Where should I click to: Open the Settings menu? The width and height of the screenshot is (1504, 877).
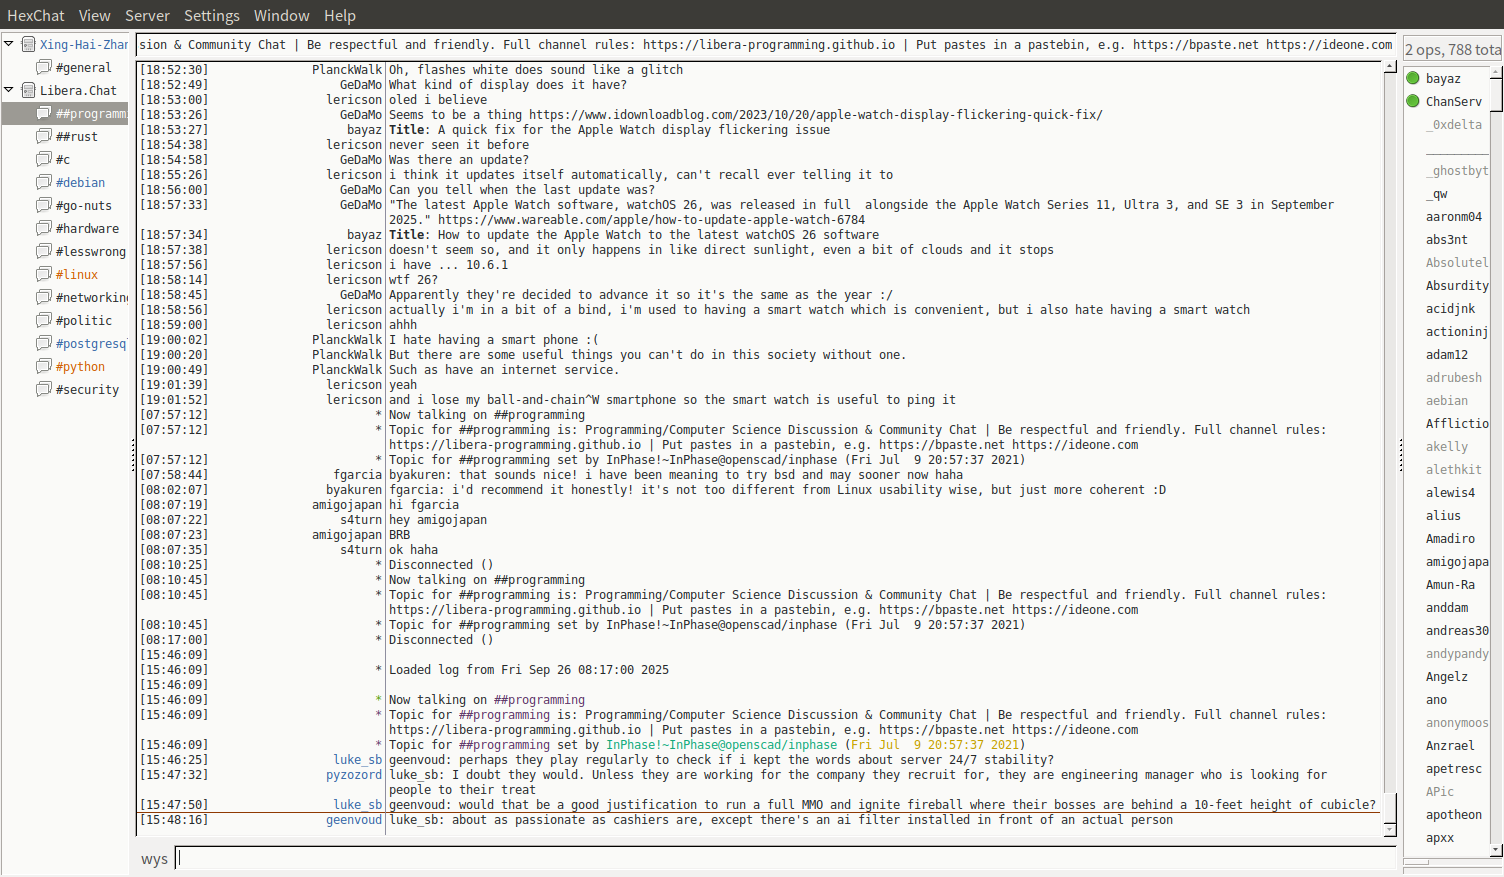point(211,15)
